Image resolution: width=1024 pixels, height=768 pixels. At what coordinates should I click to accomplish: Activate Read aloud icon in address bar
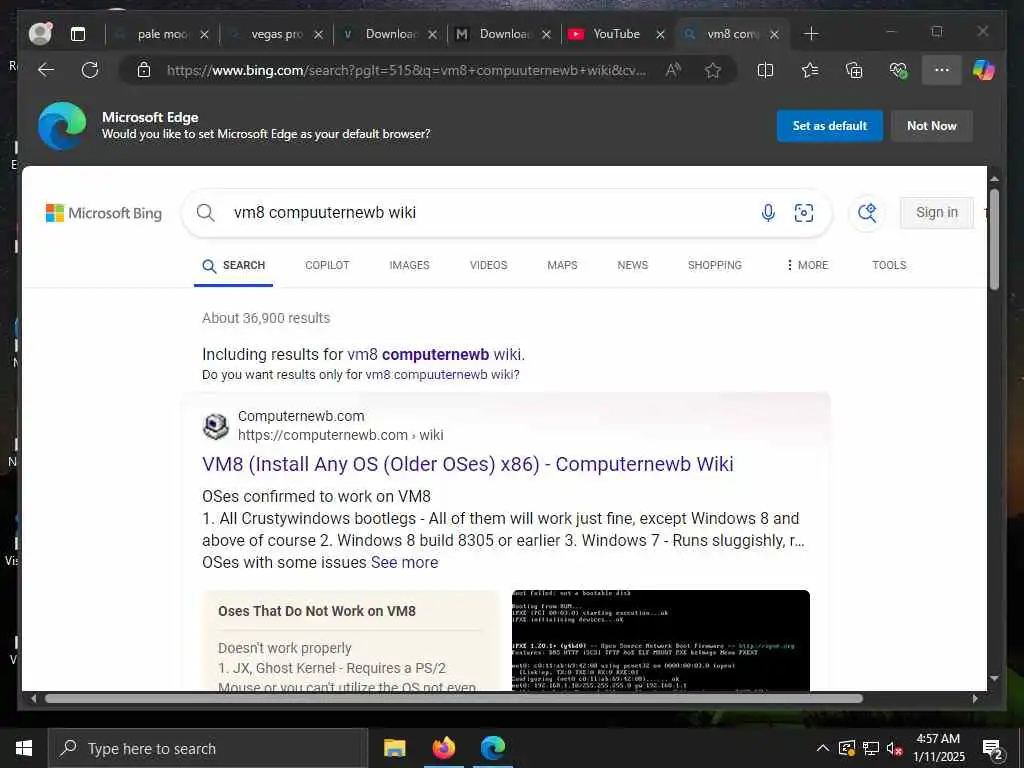(673, 70)
